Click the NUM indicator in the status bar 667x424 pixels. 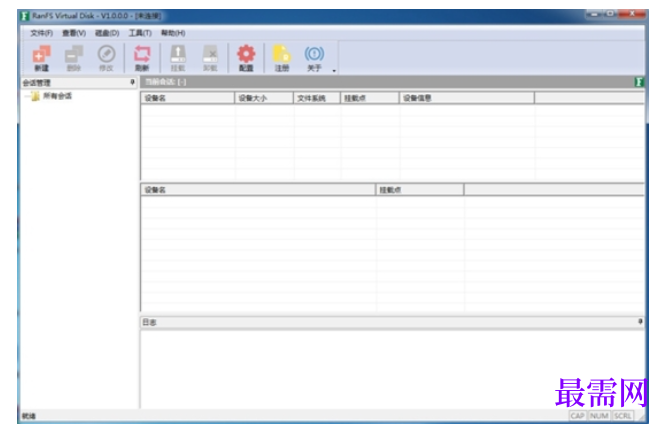coord(599,415)
